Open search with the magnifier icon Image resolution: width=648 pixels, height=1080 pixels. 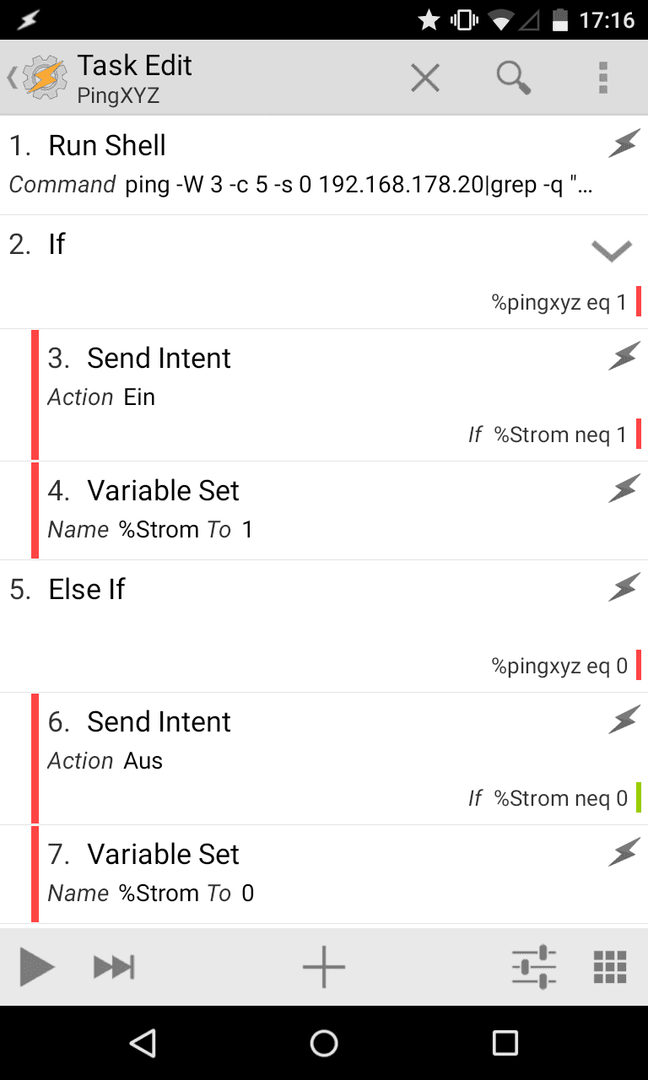pyautogui.click(x=514, y=77)
